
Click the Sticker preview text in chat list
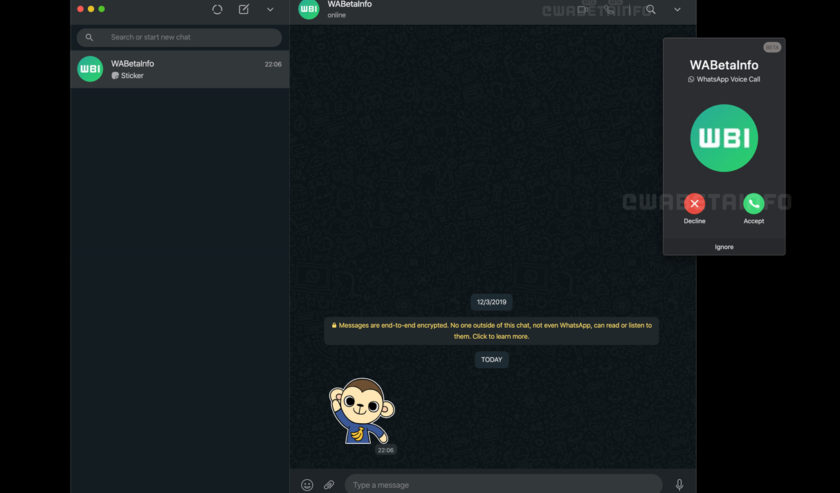[x=132, y=76]
